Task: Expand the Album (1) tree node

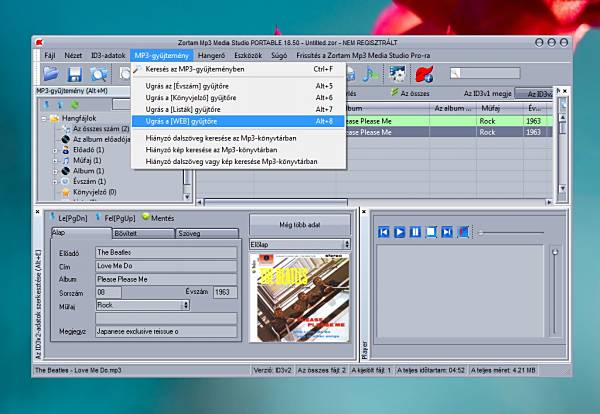Action: pyautogui.click(x=55, y=171)
